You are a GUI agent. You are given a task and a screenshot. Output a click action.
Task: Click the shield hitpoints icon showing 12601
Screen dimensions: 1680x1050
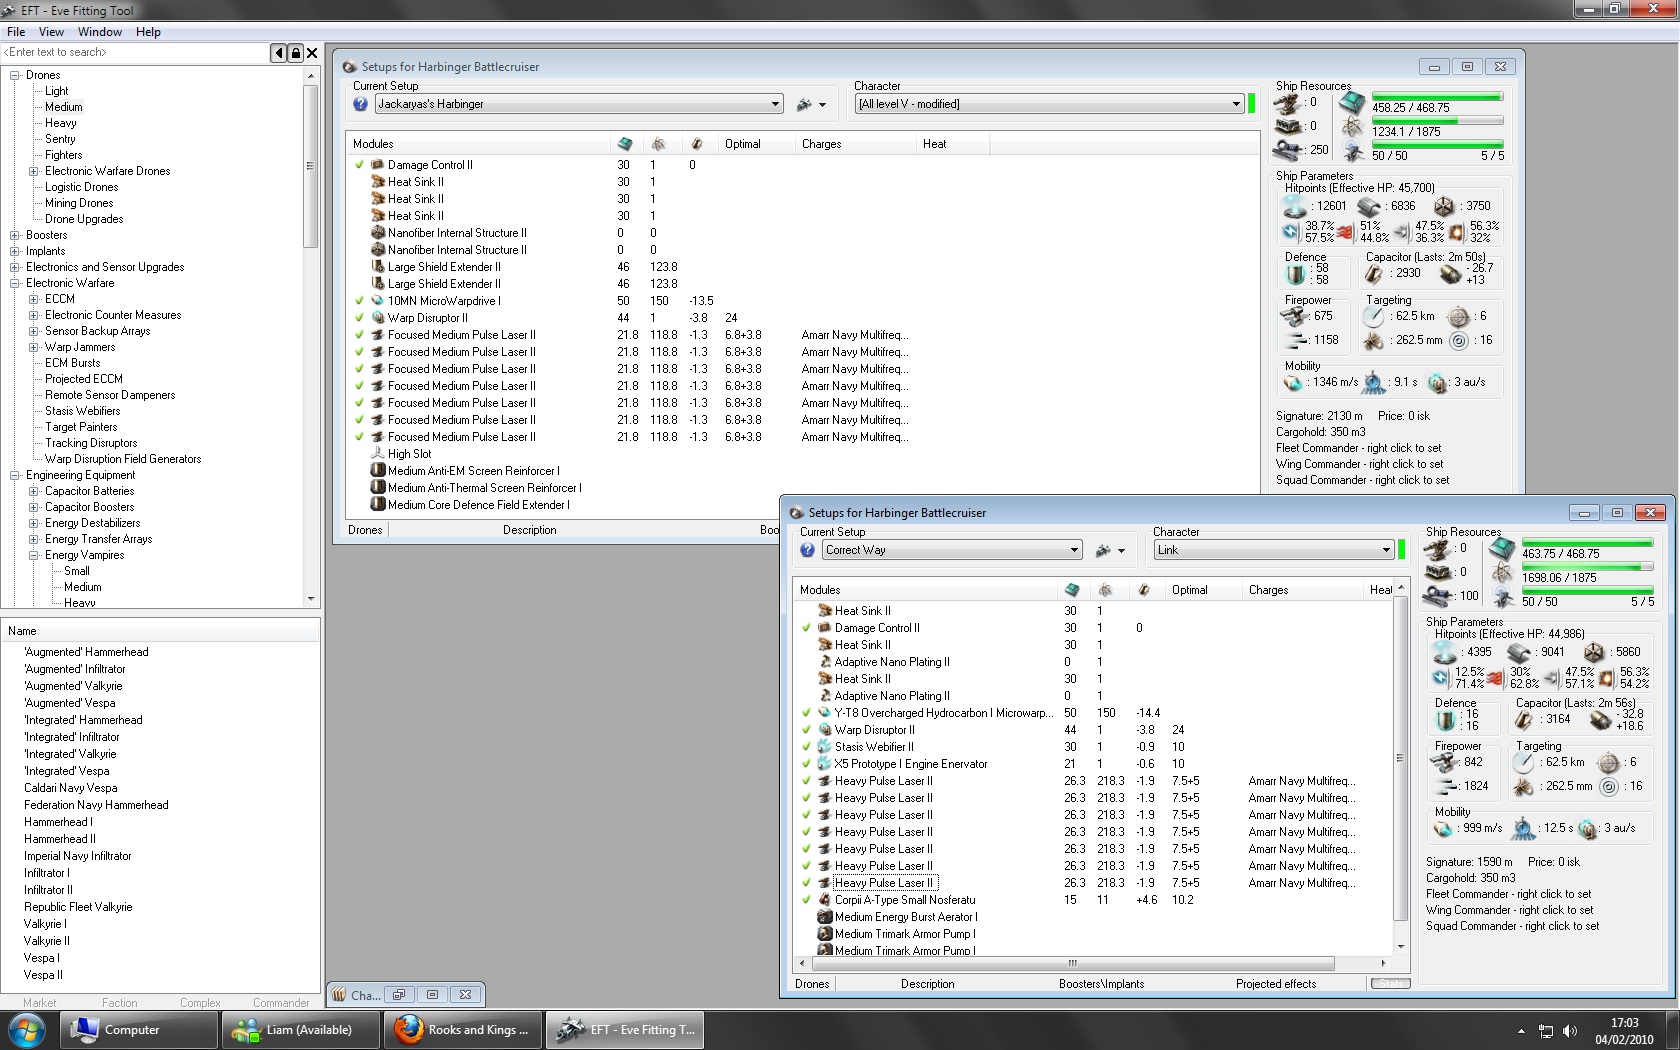point(1295,206)
